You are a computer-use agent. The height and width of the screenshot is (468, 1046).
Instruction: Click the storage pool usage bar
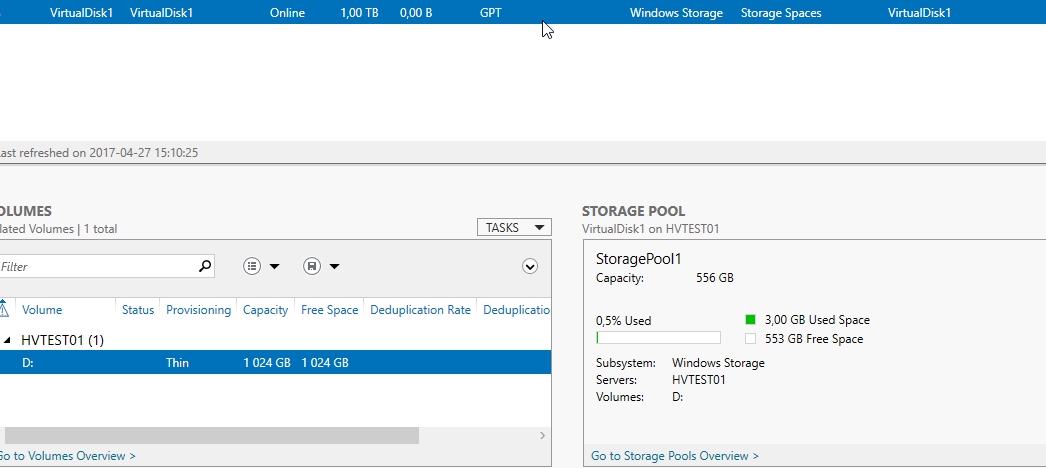pos(658,338)
